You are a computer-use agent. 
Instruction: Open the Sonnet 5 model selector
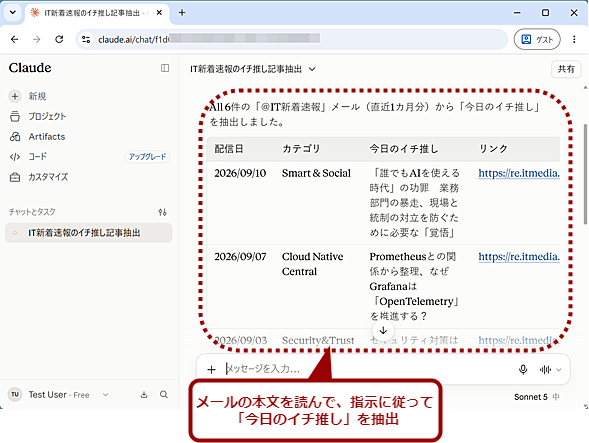[536, 397]
